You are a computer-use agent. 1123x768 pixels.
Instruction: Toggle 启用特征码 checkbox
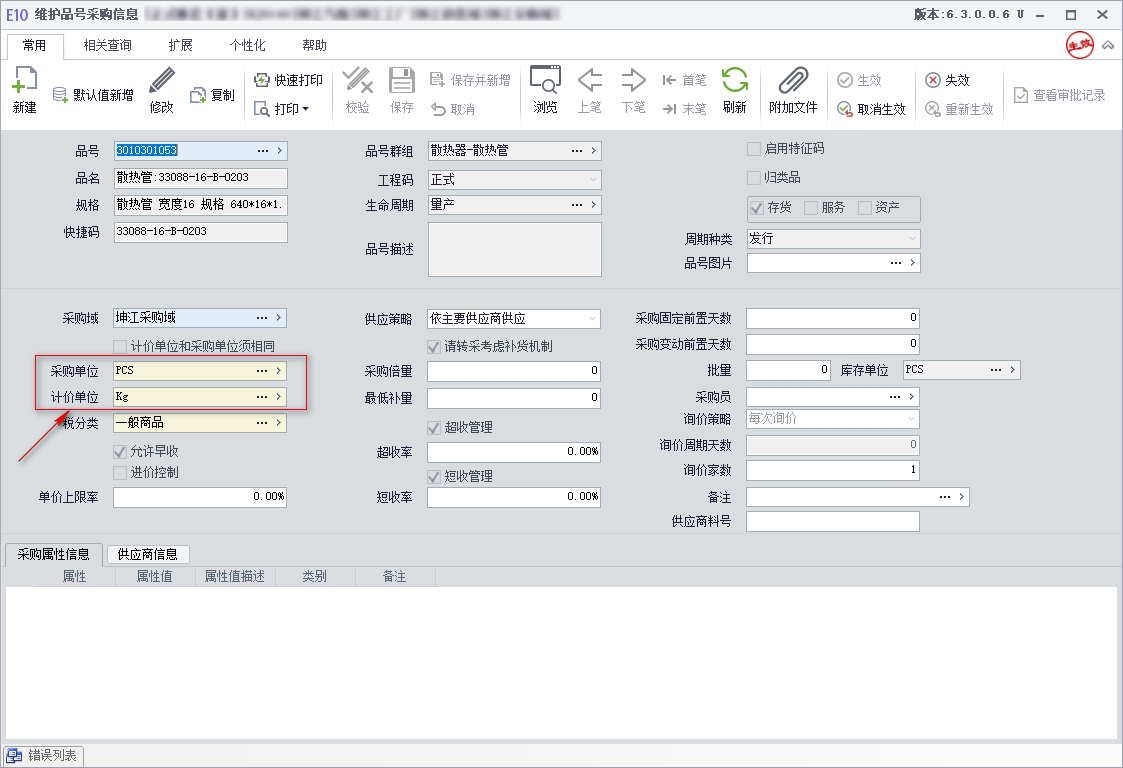click(x=753, y=148)
